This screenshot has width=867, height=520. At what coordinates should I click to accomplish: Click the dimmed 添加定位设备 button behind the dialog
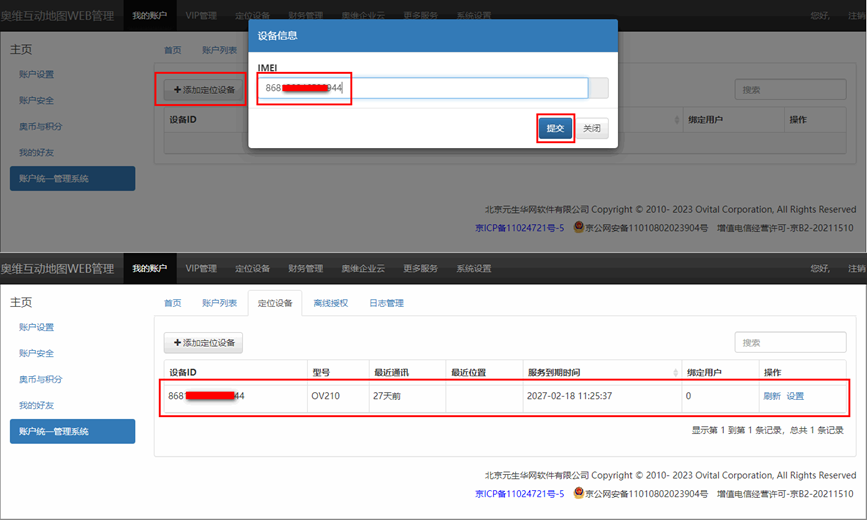203,90
